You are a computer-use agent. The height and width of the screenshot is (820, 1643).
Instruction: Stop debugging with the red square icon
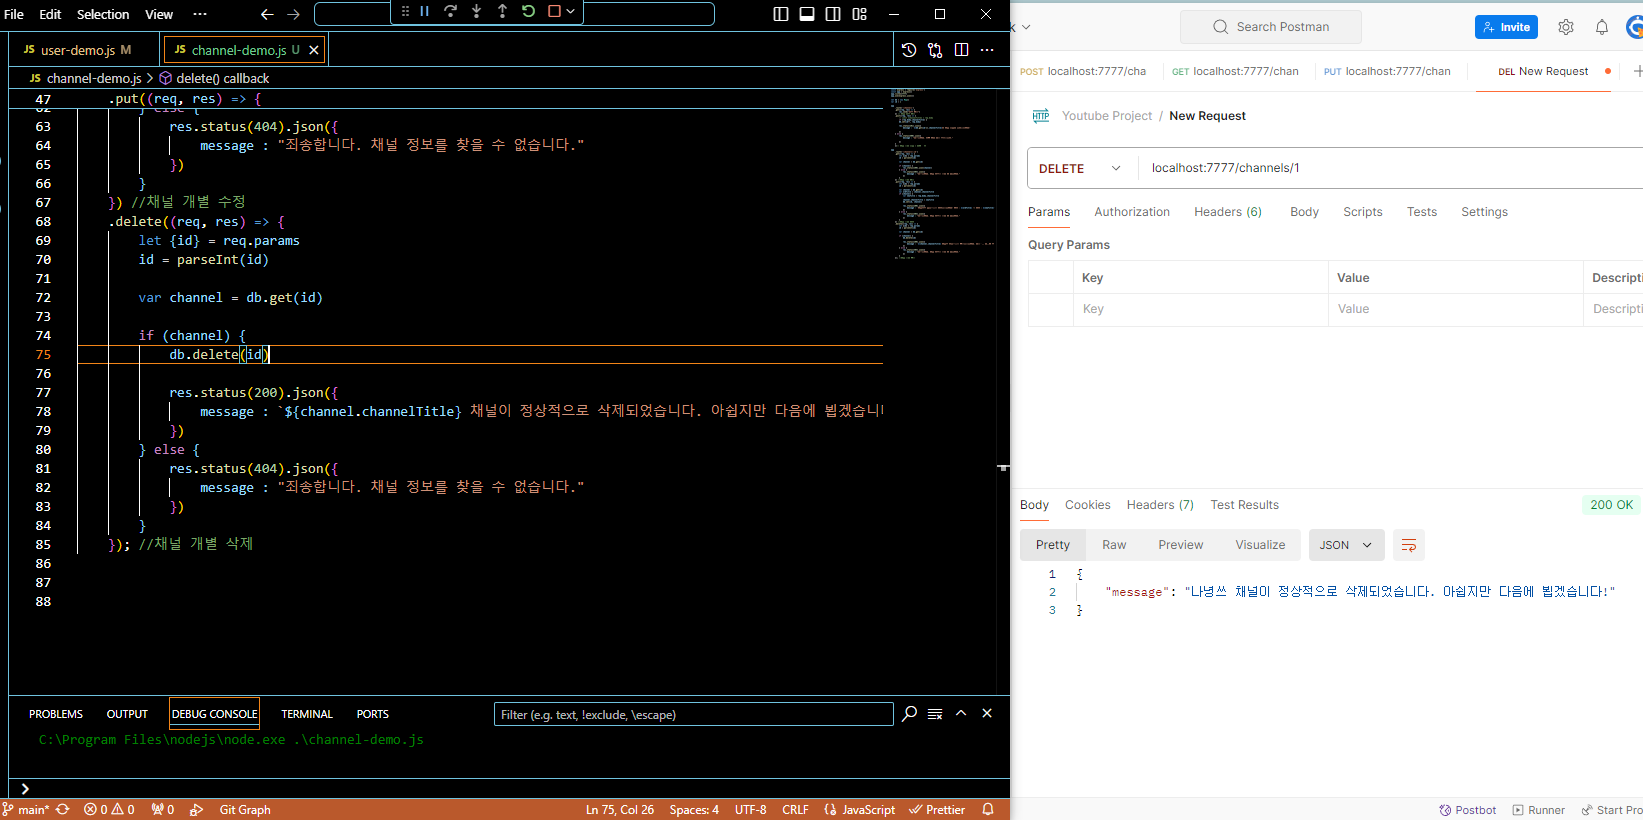(x=554, y=12)
